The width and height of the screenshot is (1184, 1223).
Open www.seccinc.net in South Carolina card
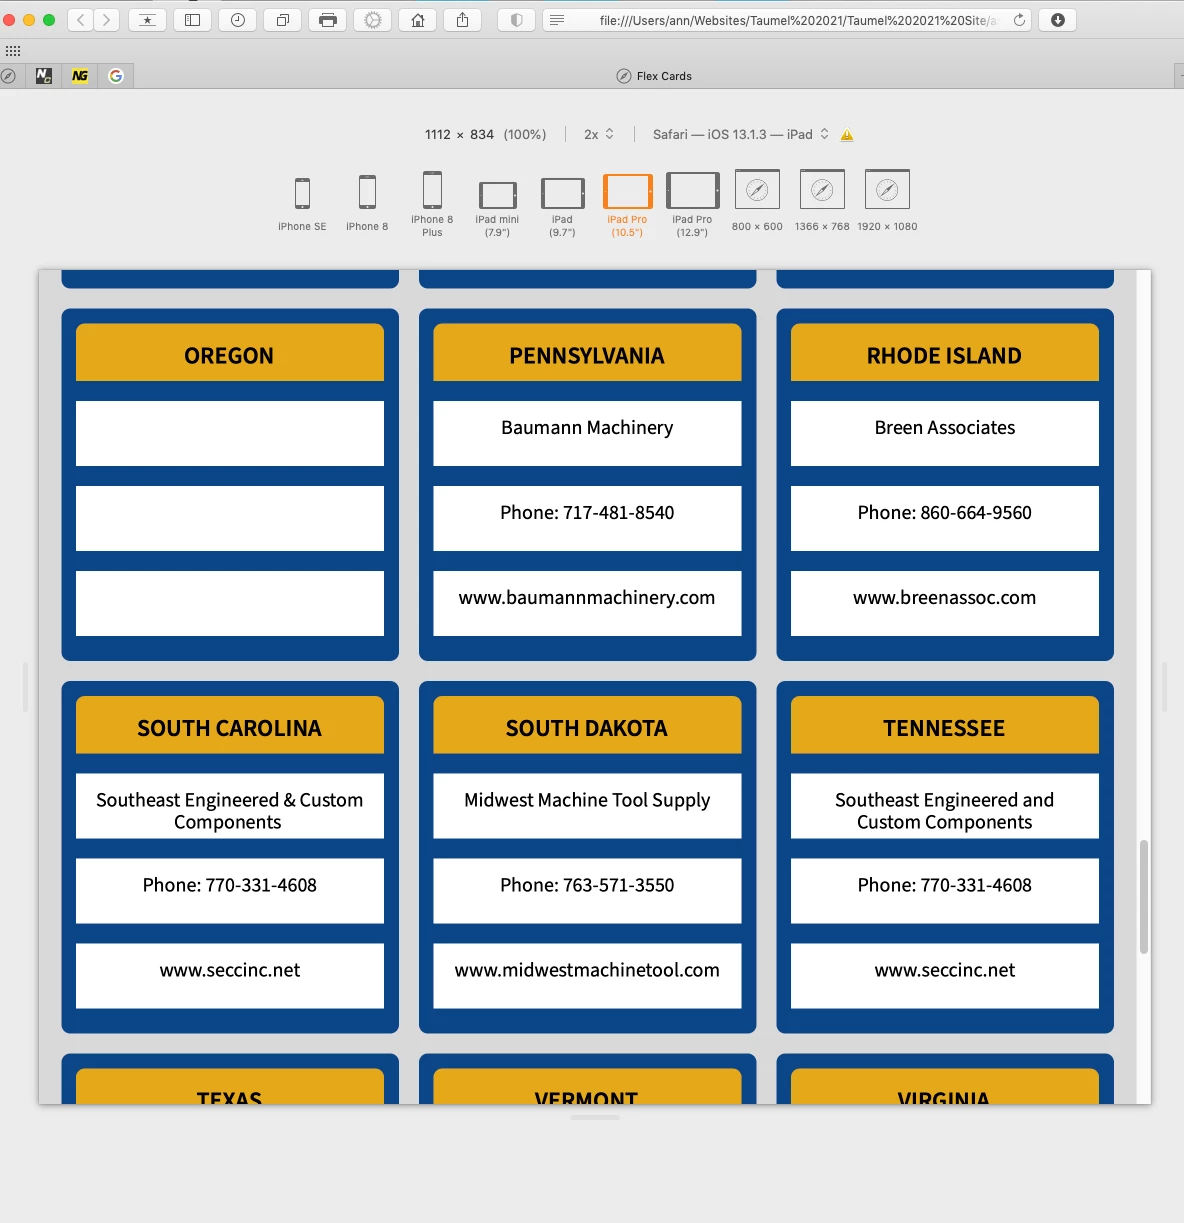(230, 971)
